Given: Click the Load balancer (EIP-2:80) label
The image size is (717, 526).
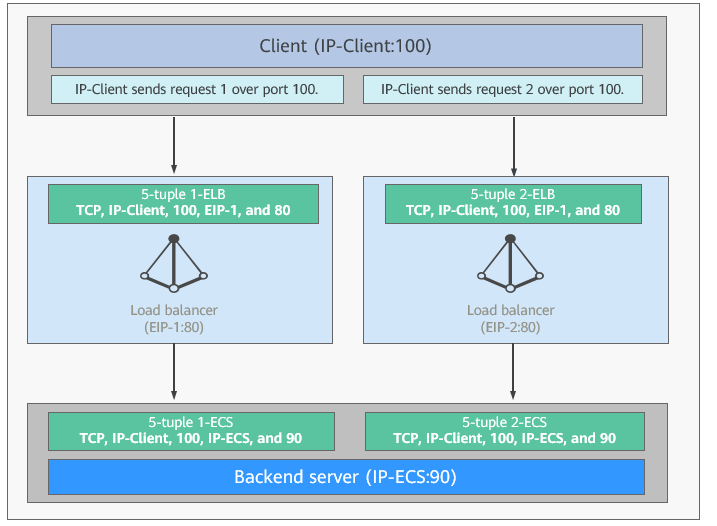Looking at the screenshot, I should point(510,319).
